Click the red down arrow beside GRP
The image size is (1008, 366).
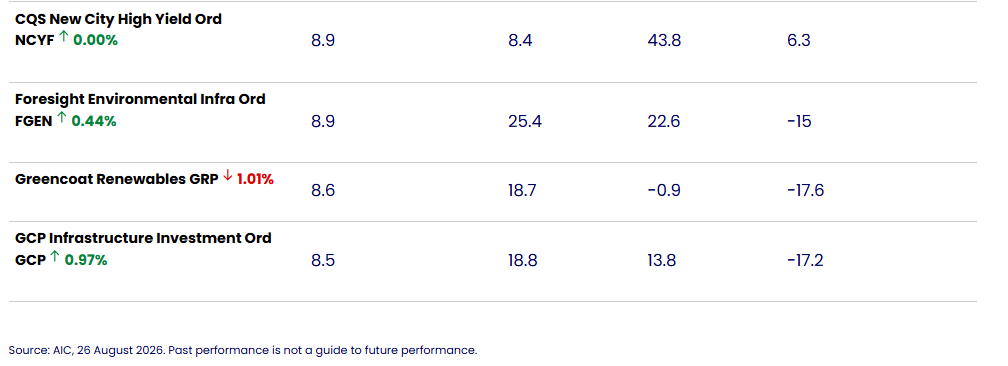228,177
